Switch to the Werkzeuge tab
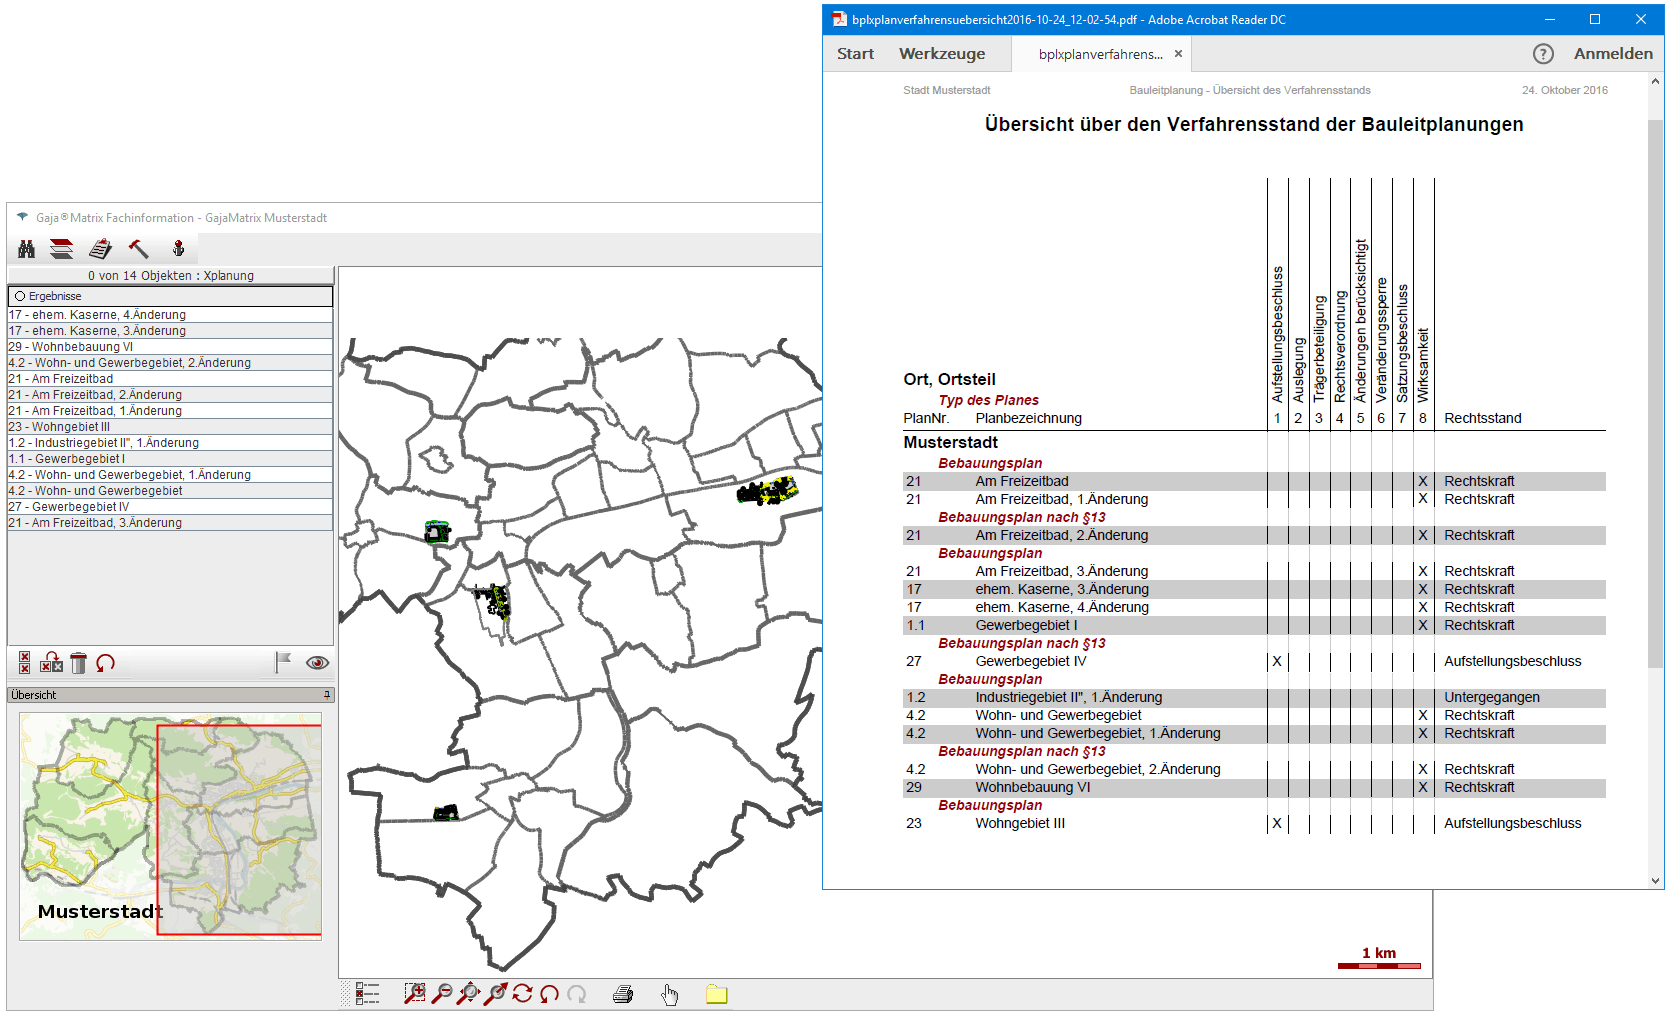 941,54
